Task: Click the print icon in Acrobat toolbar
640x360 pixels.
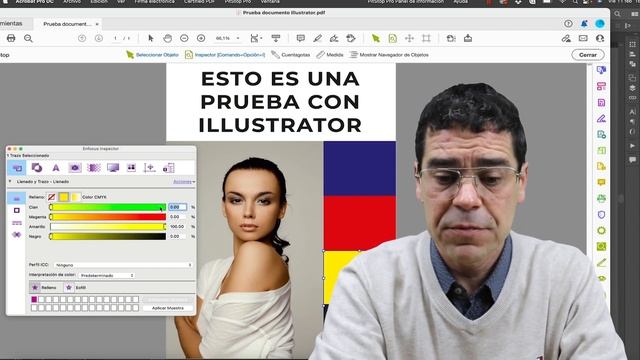Action: pyautogui.click(x=11, y=38)
